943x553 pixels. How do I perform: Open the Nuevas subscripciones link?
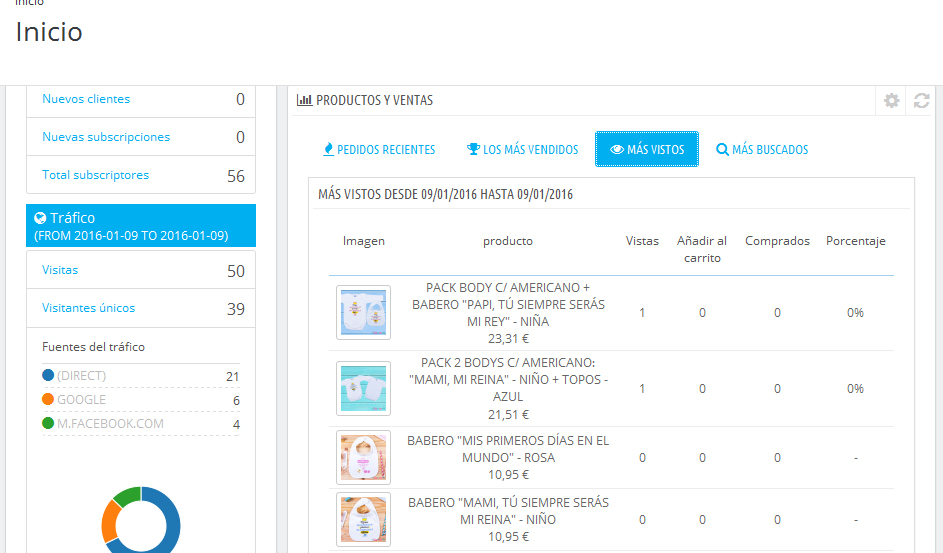click(x=106, y=137)
